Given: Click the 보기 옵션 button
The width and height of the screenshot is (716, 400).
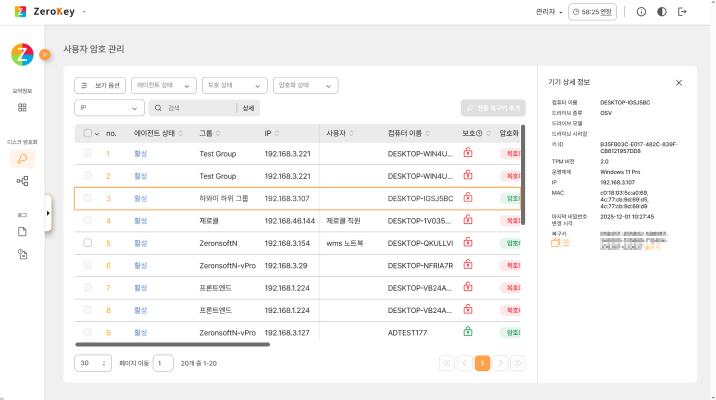Looking at the screenshot, I should (x=101, y=86).
